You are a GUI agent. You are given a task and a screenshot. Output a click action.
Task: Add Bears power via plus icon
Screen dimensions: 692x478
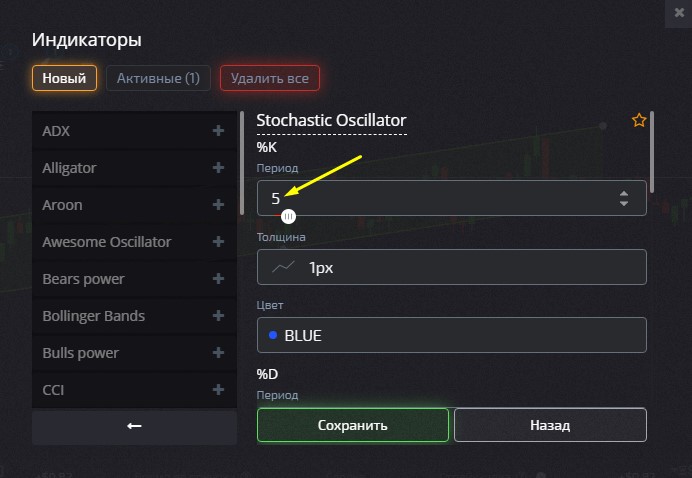[x=218, y=279]
